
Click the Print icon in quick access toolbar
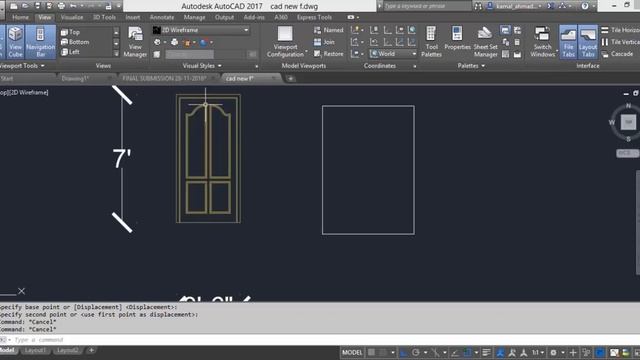click(x=61, y=6)
